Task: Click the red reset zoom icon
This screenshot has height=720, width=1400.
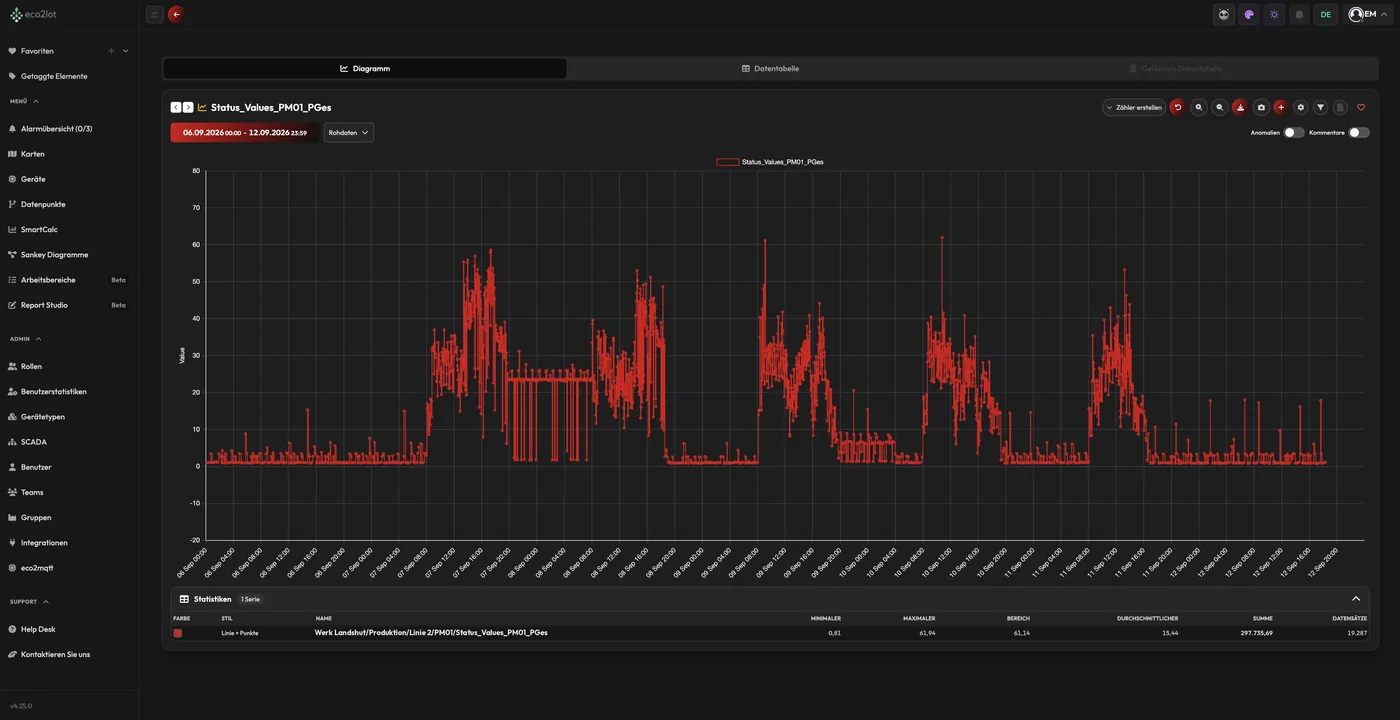Action: tap(1177, 107)
